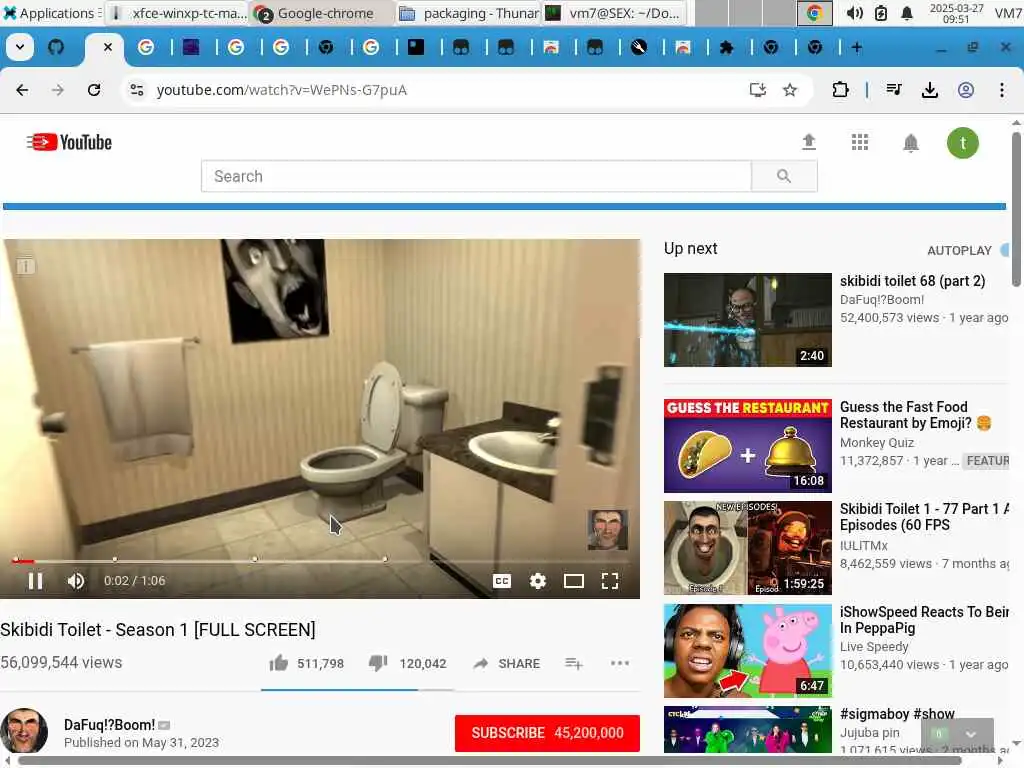Open the info card icon on video

pos(25,266)
